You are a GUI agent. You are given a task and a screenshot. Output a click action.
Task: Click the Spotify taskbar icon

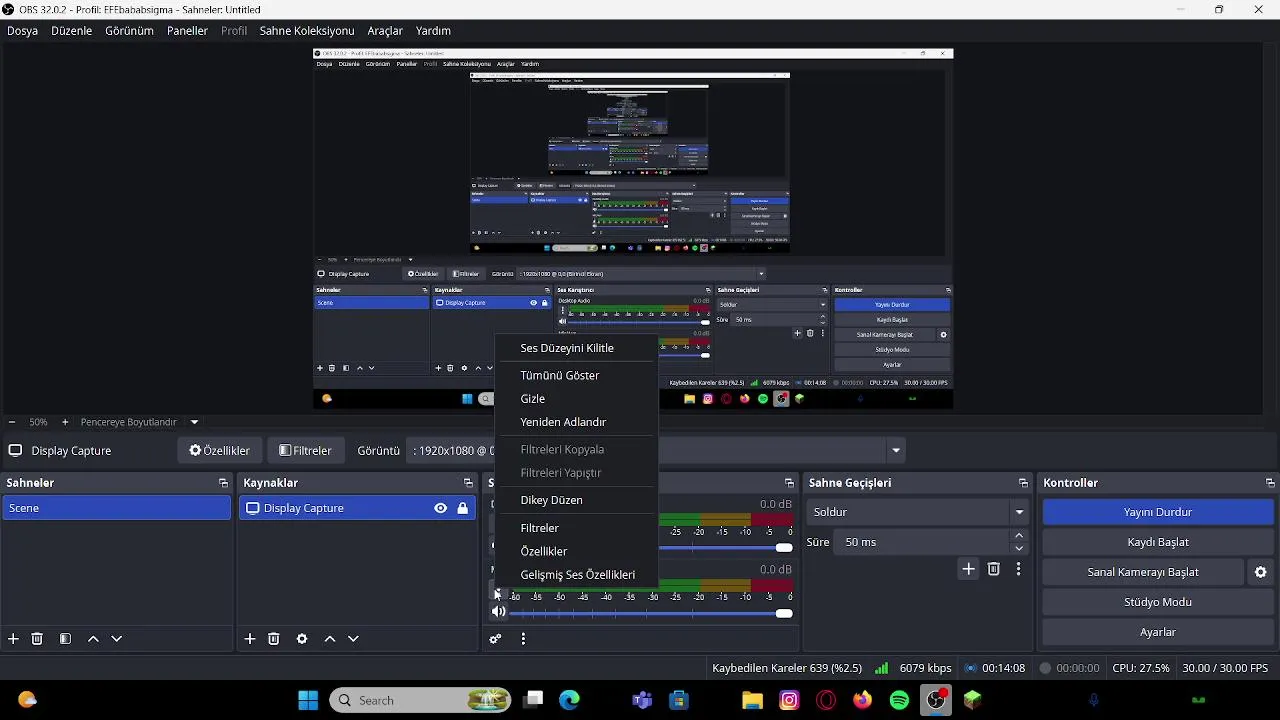click(x=899, y=700)
